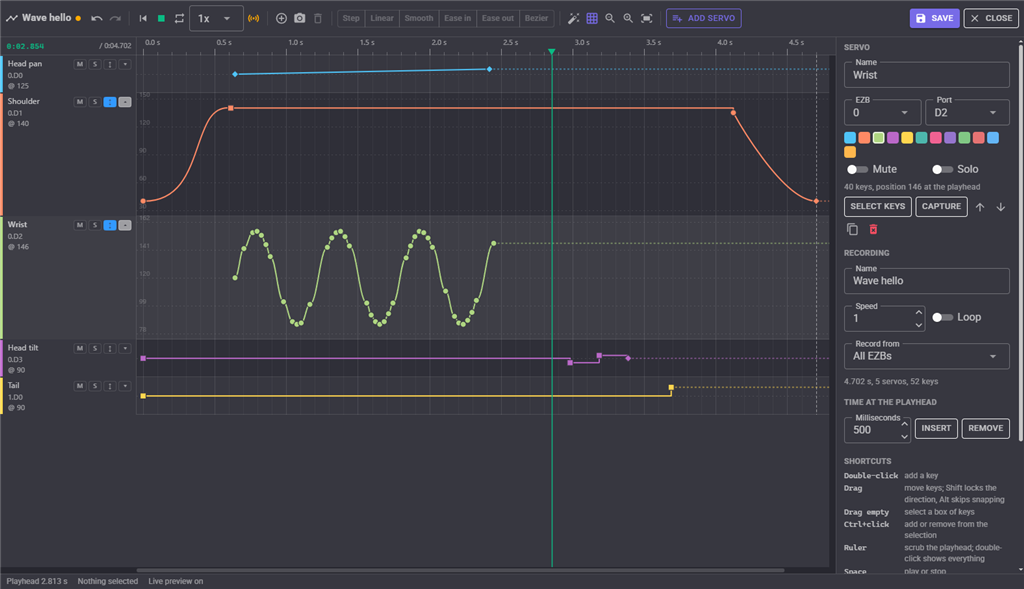The width and height of the screenshot is (1024, 589).
Task: Open the EZB index dropdown
Action: (x=882, y=112)
